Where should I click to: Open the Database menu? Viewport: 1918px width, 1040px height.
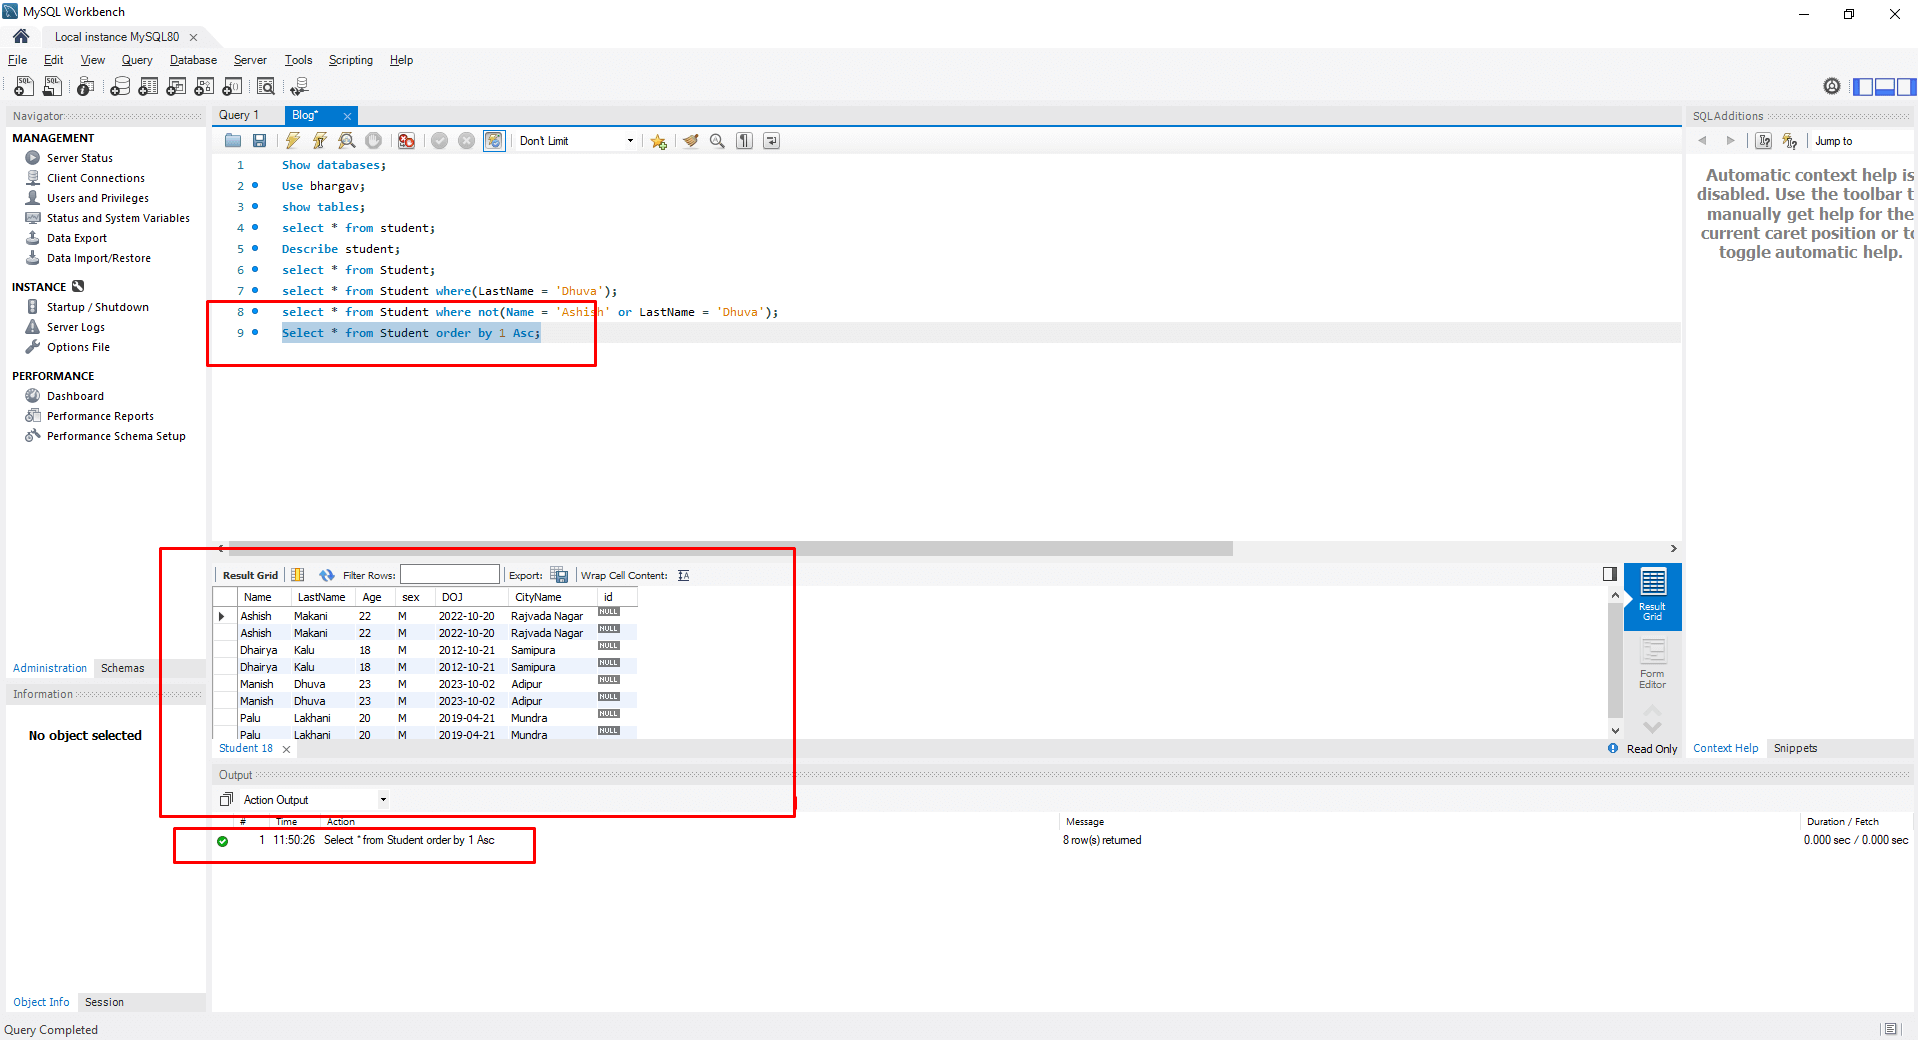(193, 60)
